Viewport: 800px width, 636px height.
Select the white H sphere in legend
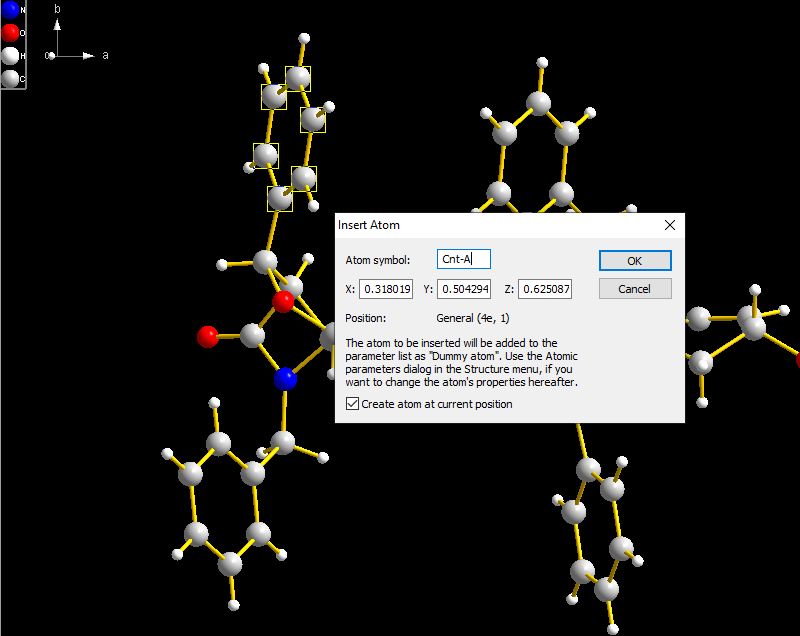click(12, 55)
